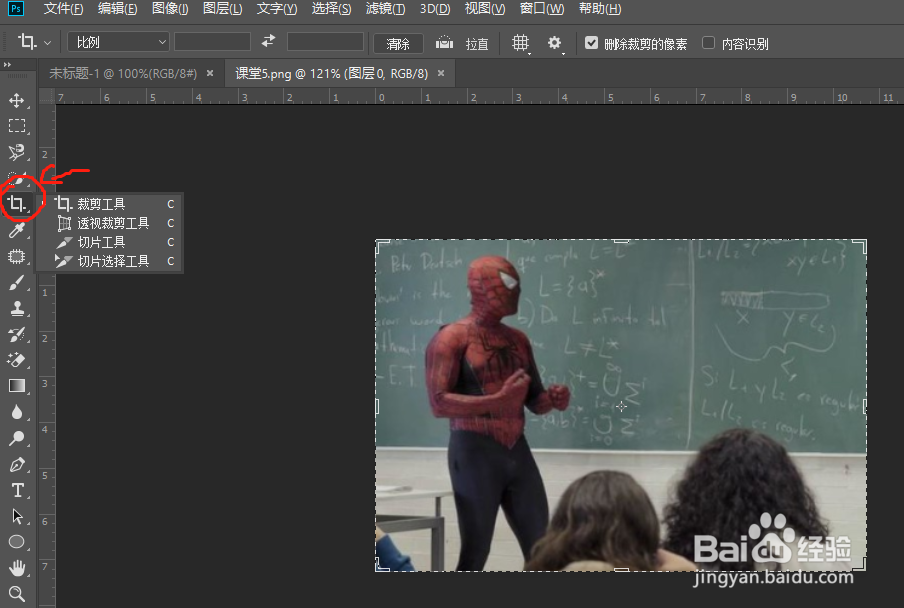Select the Path Selection tool
Screen dimensions: 904x608
(x=17, y=516)
